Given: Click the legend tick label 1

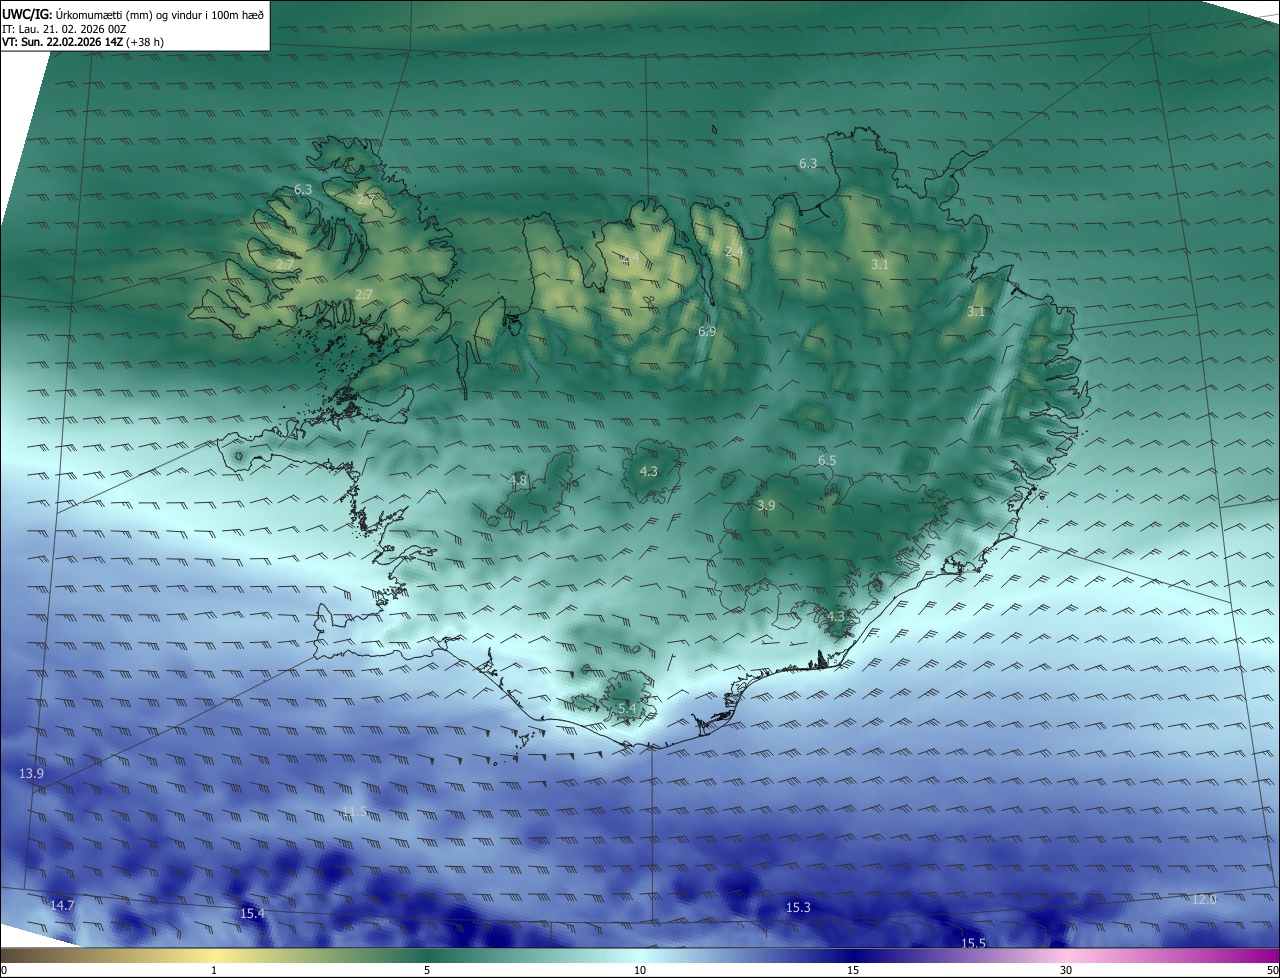Looking at the screenshot, I should click(x=214, y=970).
